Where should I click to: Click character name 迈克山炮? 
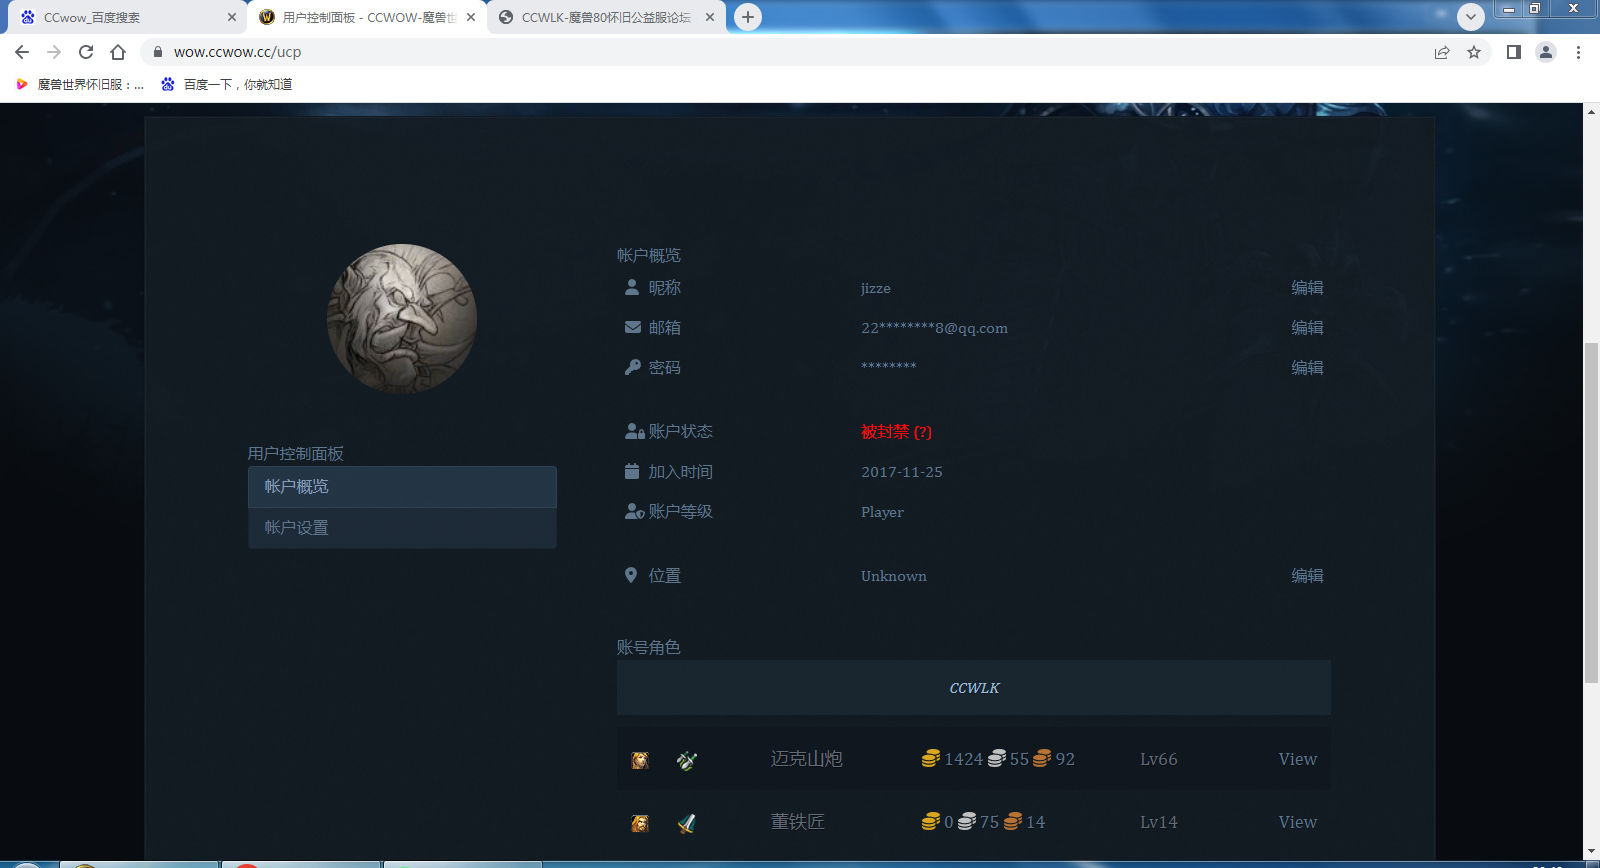pos(807,759)
